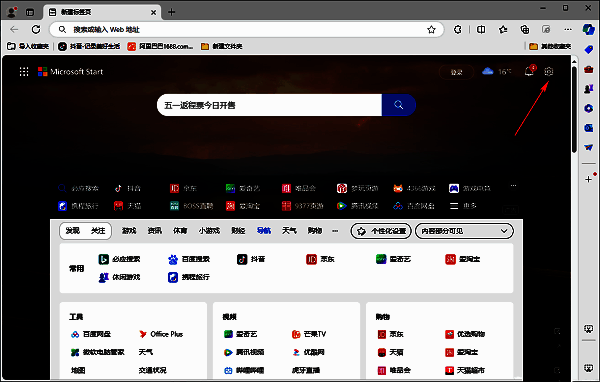The image size is (600, 382).
Task: Open the notifications bell icon
Action: (530, 71)
